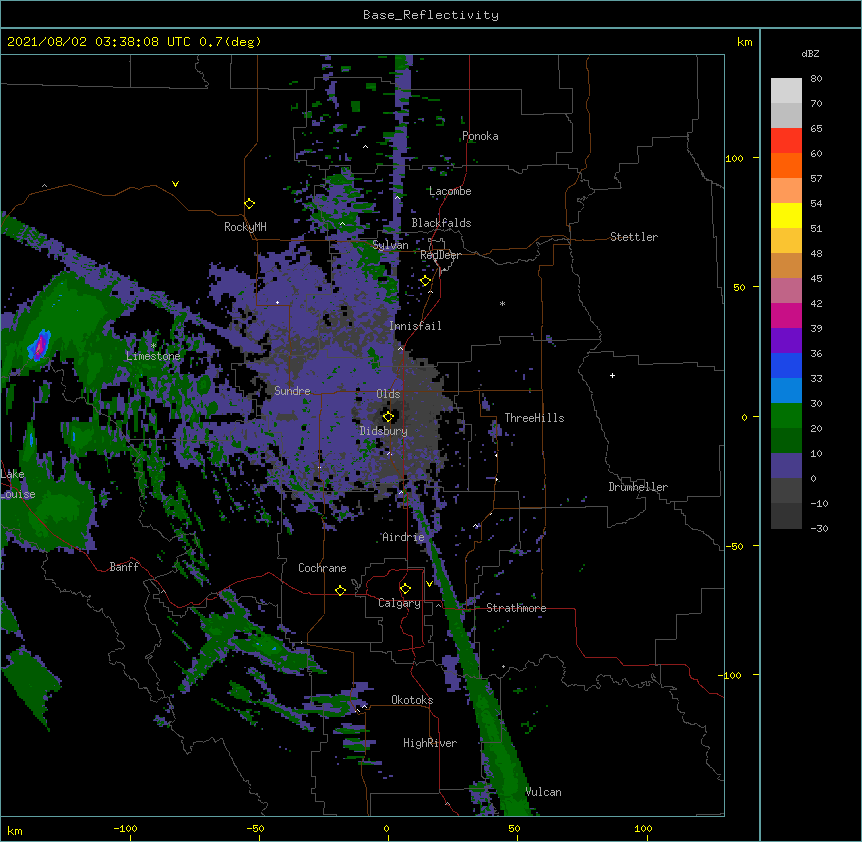The height and width of the screenshot is (842, 862).
Task: Click the Stettler city label
Action: click(634, 237)
